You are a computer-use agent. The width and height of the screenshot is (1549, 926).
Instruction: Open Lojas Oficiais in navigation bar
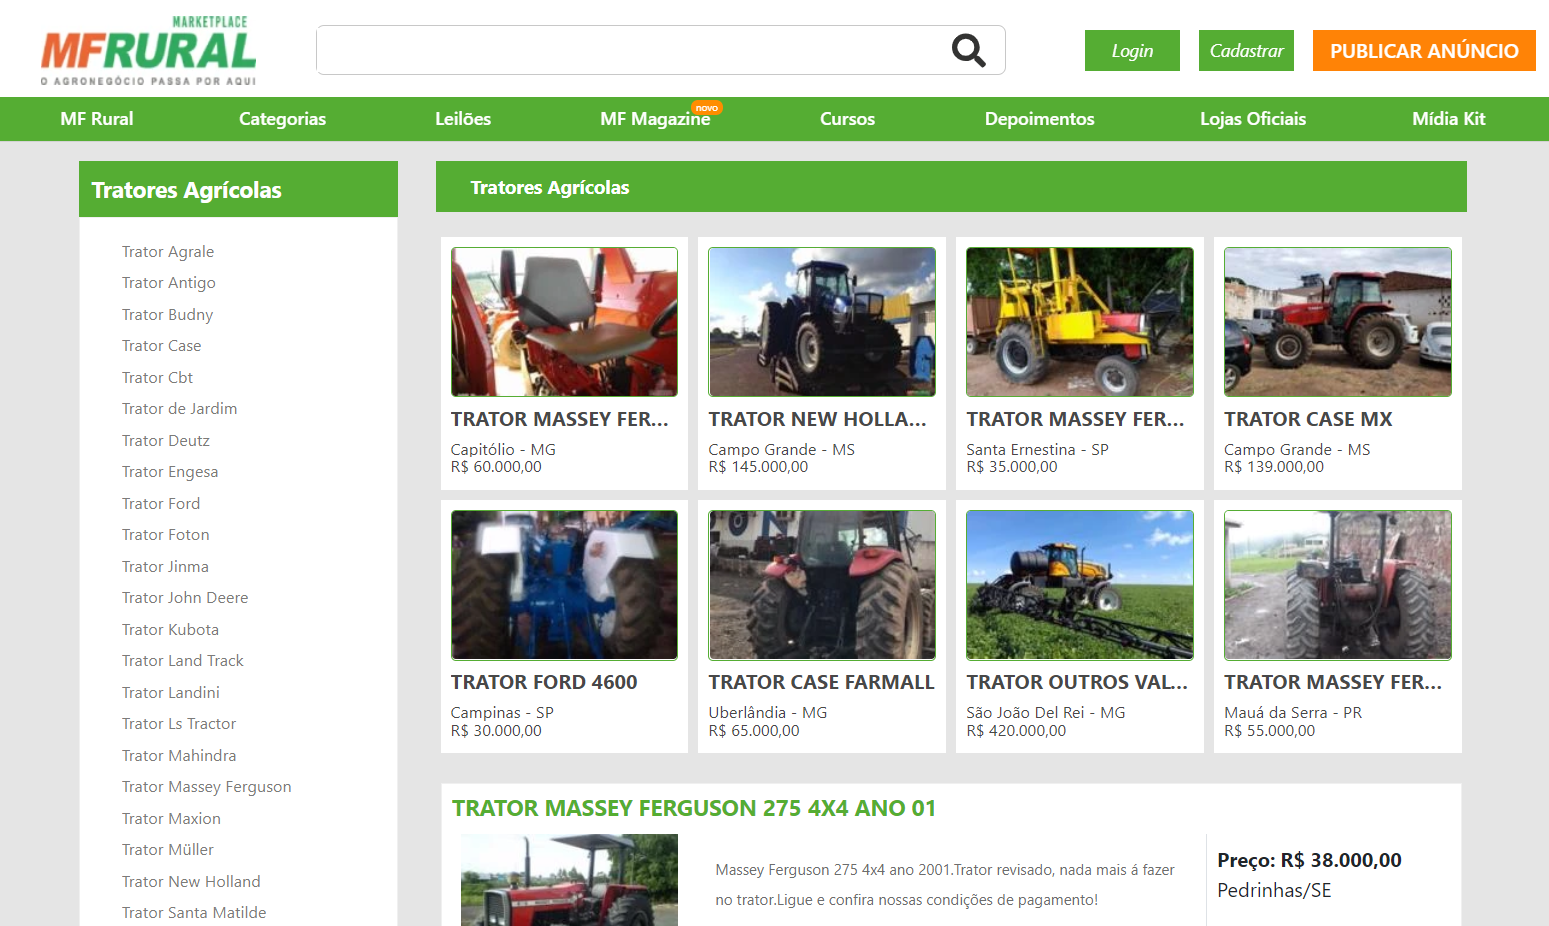pyautogui.click(x=1252, y=119)
